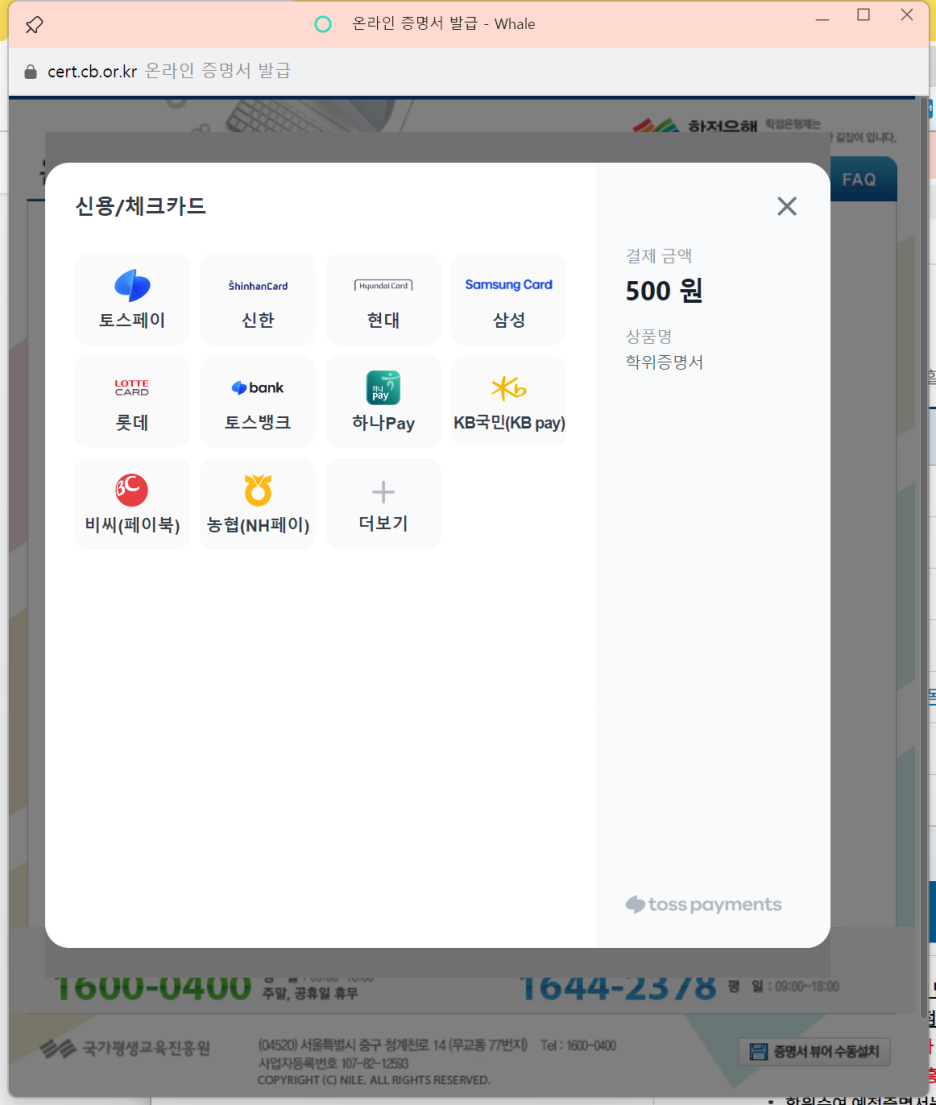Click the 국가평생교육진흥원 footer logo
Screen dimensions: 936x1105
coord(125,1049)
